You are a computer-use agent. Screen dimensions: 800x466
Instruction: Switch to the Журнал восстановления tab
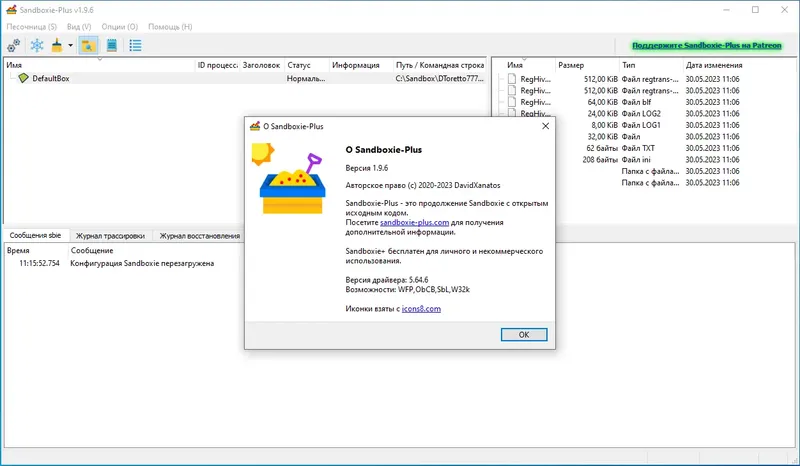click(x=199, y=236)
